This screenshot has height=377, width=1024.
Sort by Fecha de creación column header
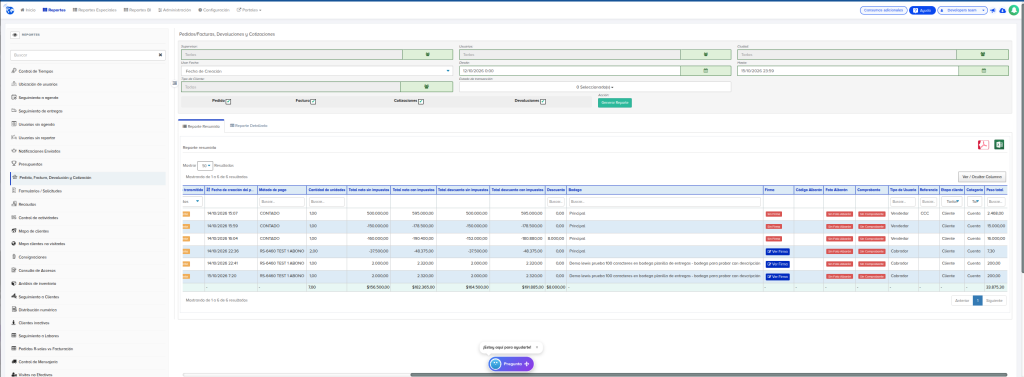click(x=231, y=189)
